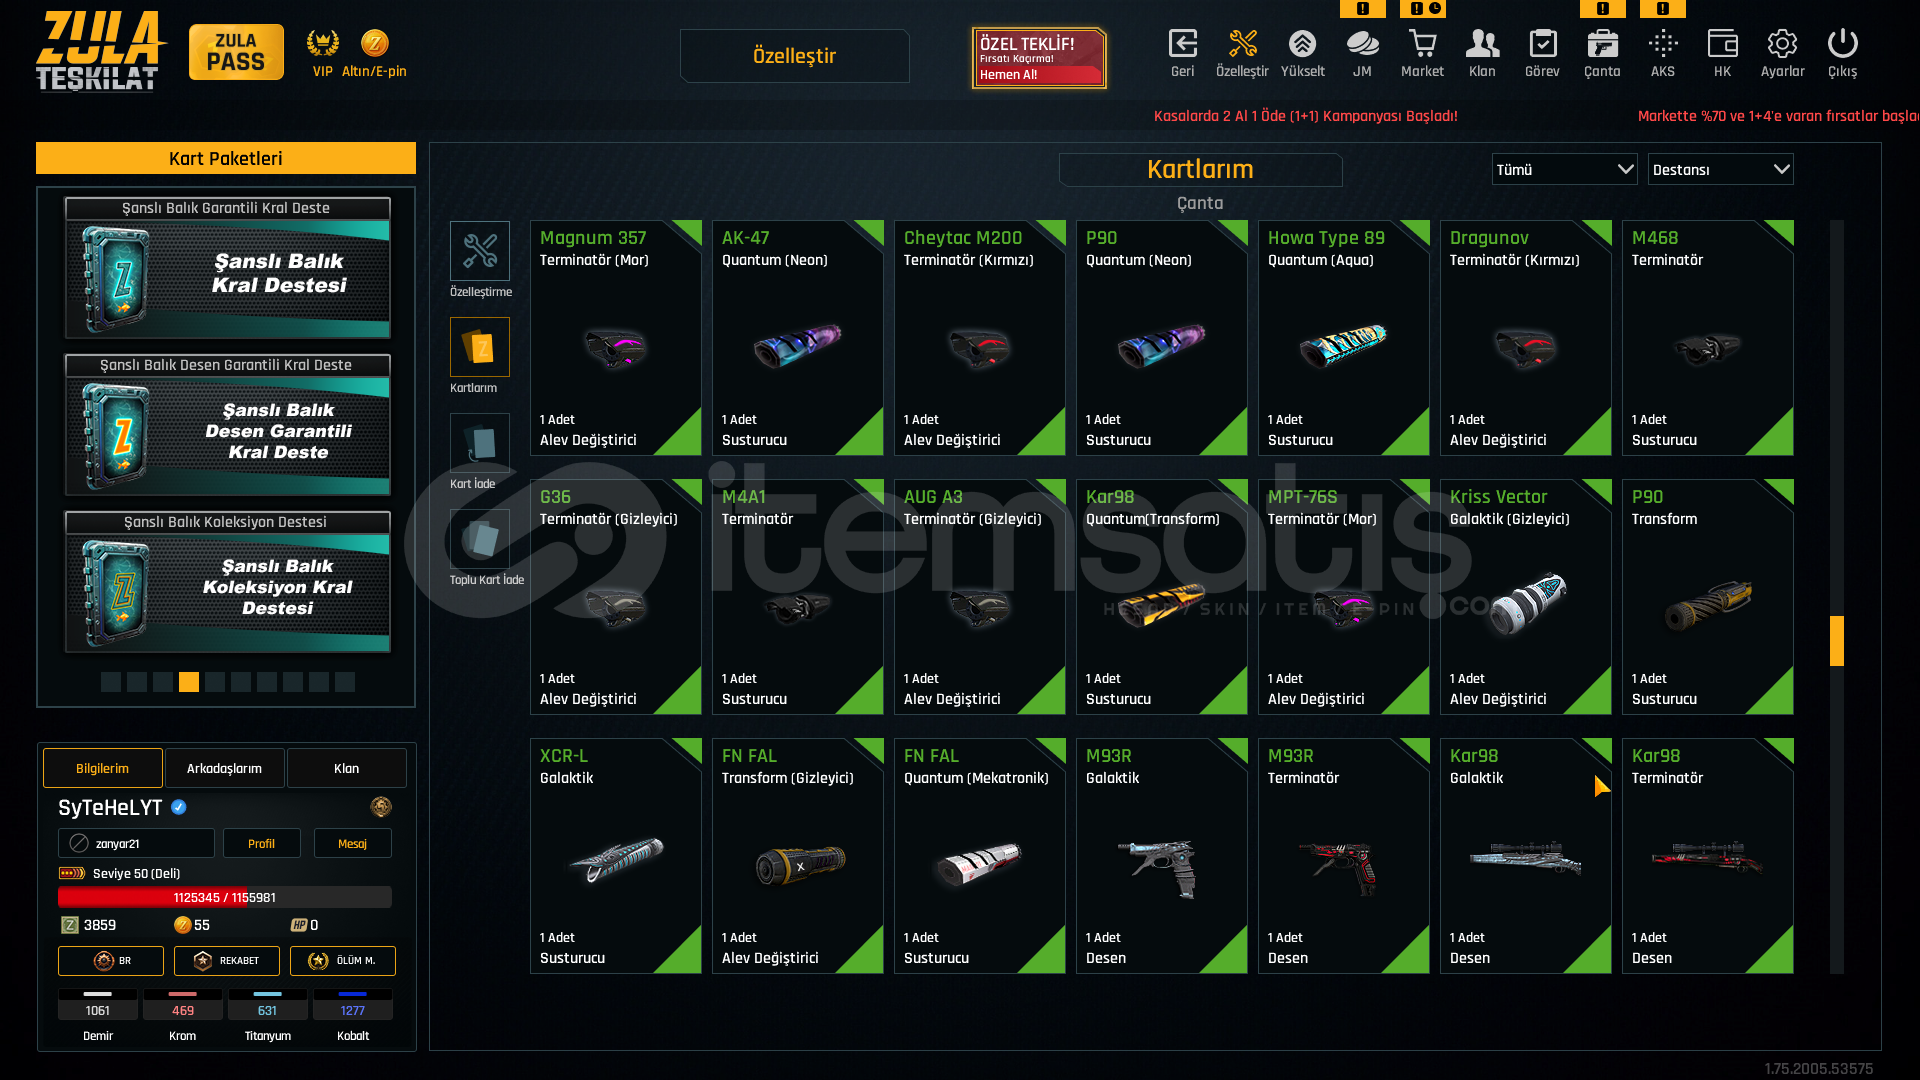
Task: Click the Profil button
Action: tap(261, 843)
